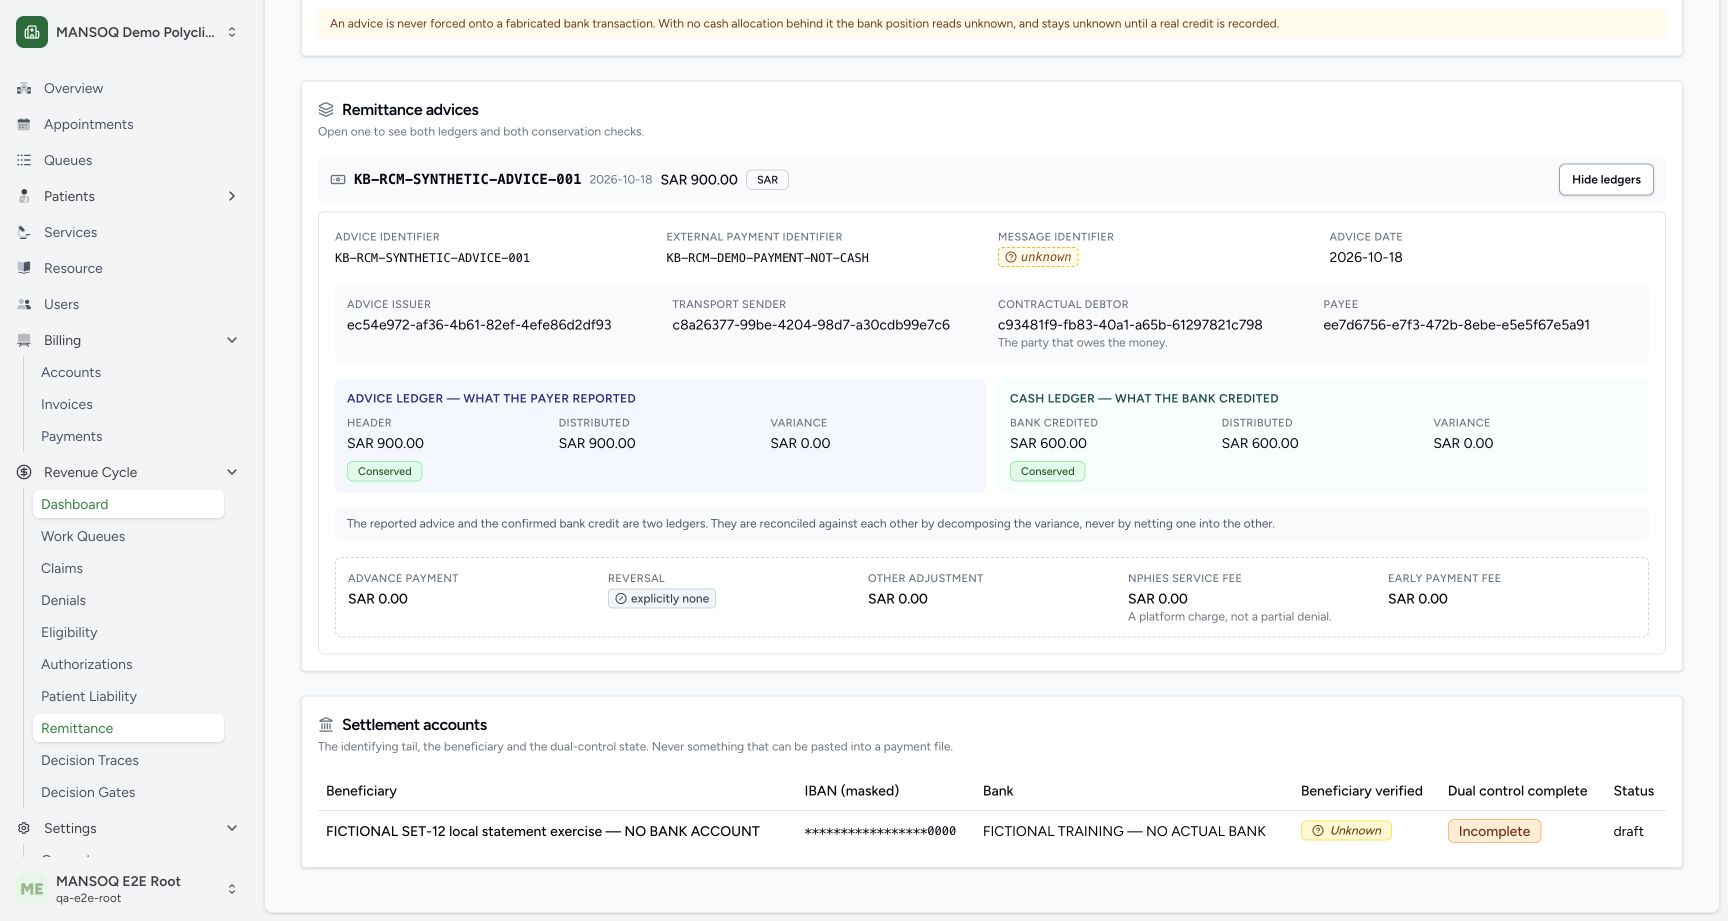Click the MANSOQ clinic logo icon
Image resolution: width=1728 pixels, height=921 pixels.
(32, 32)
